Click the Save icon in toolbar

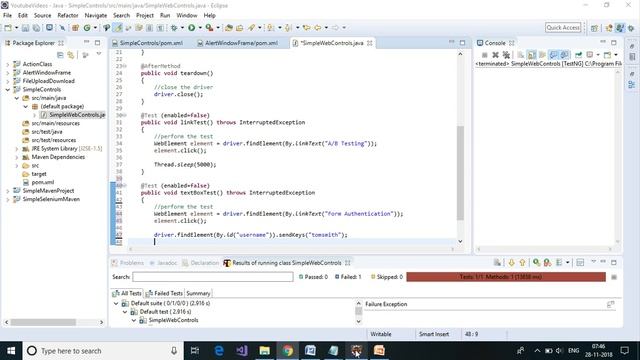tap(25, 28)
